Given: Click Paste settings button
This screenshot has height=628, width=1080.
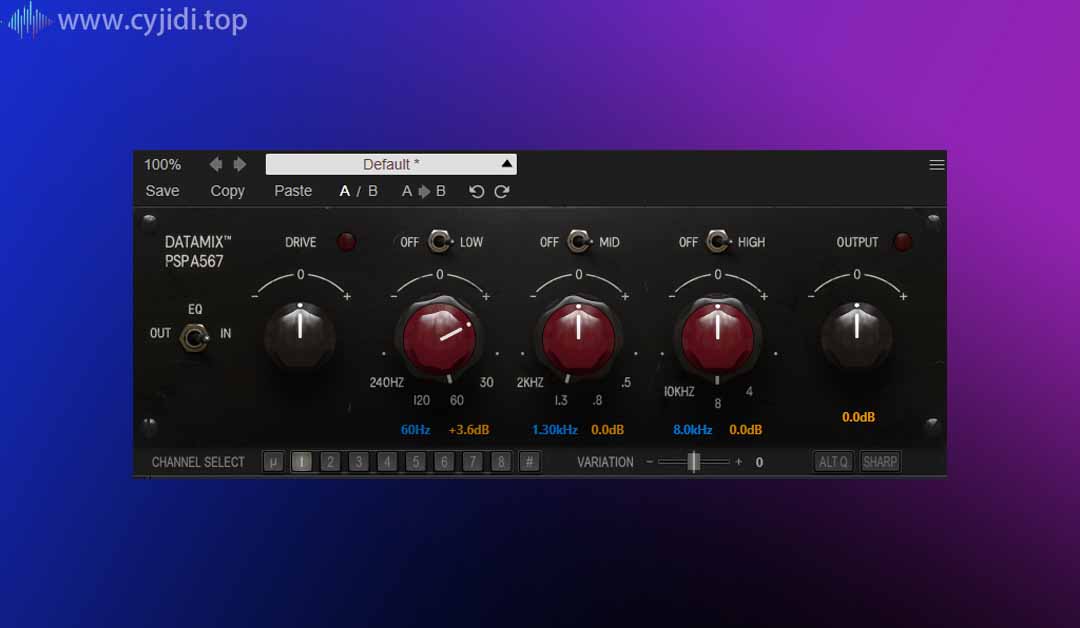Looking at the screenshot, I should pos(293,191).
